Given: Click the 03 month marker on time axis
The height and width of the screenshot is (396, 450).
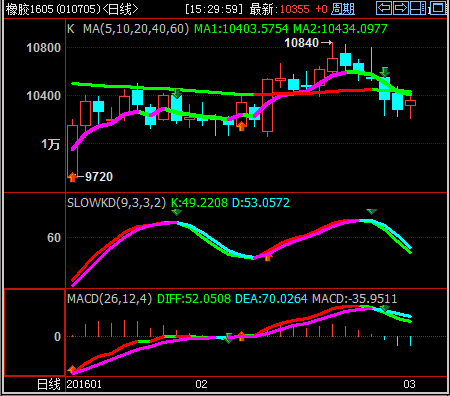Looking at the screenshot, I should [x=409, y=384].
